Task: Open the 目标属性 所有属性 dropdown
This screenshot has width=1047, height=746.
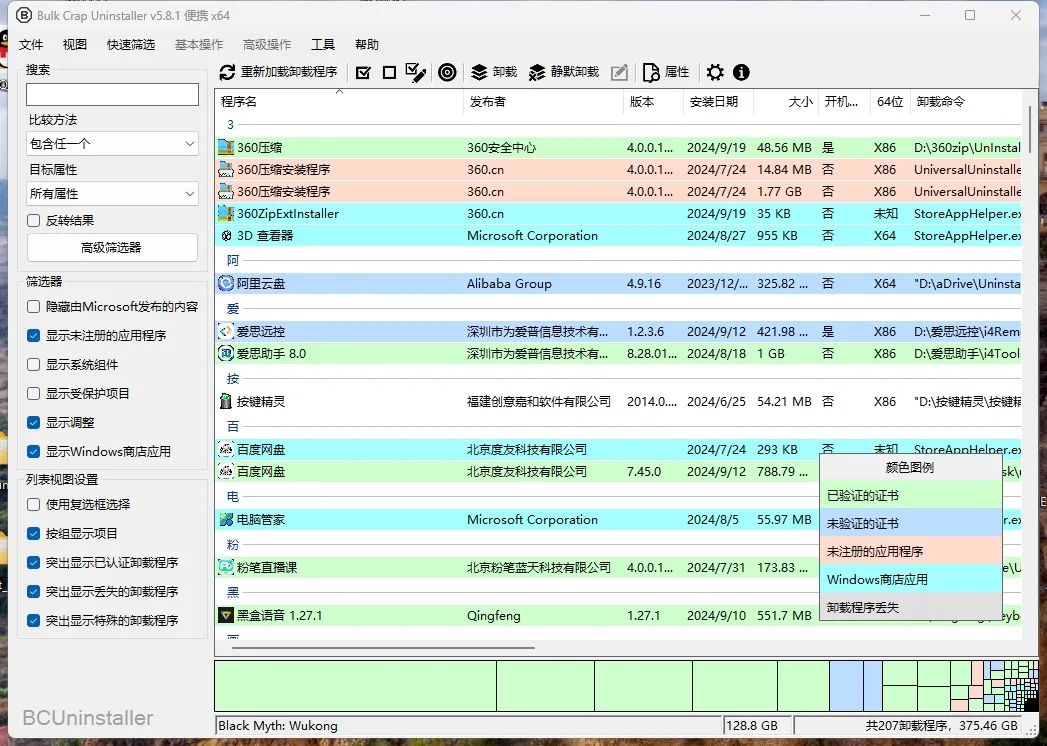Action: coord(112,194)
